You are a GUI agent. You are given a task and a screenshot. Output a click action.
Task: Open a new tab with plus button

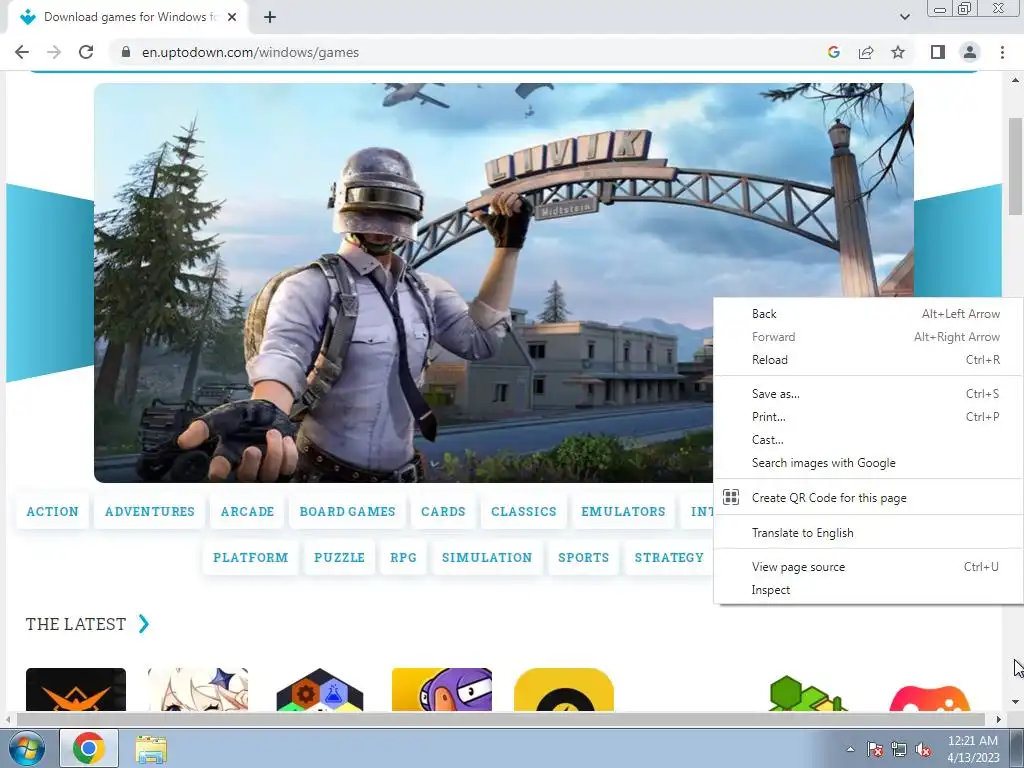[270, 17]
